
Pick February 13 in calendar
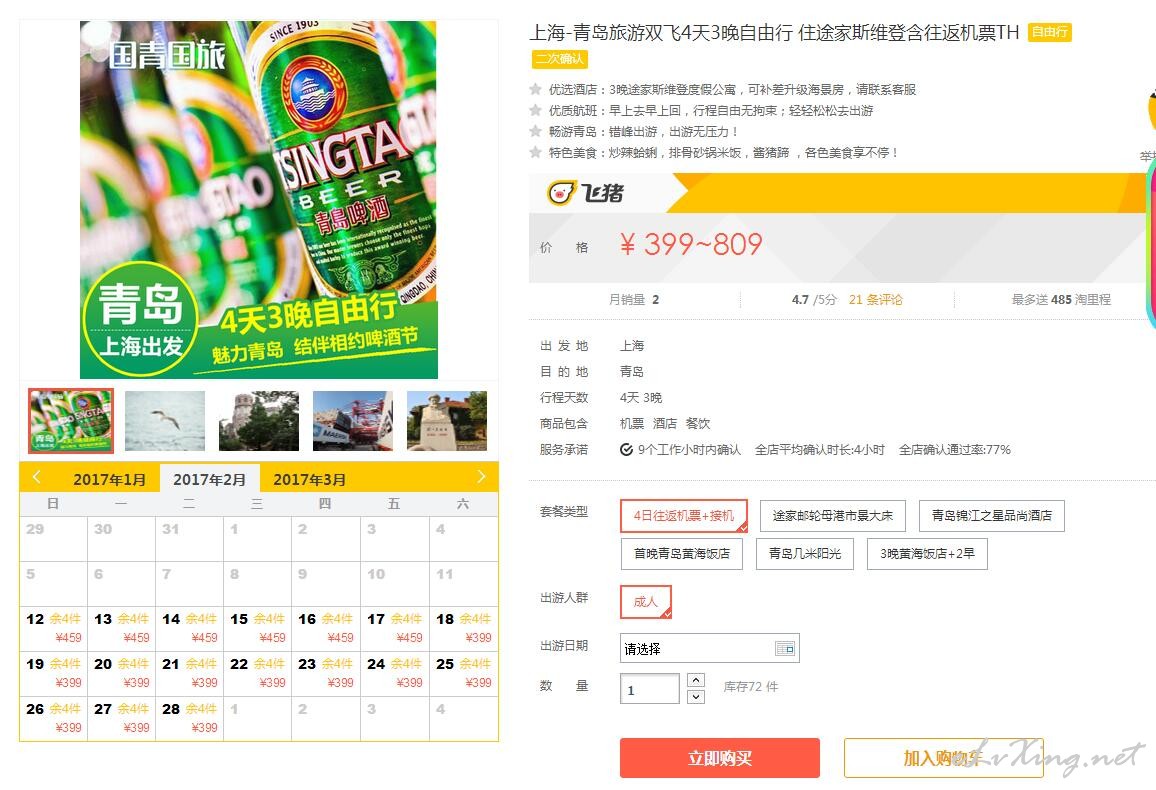[122, 629]
